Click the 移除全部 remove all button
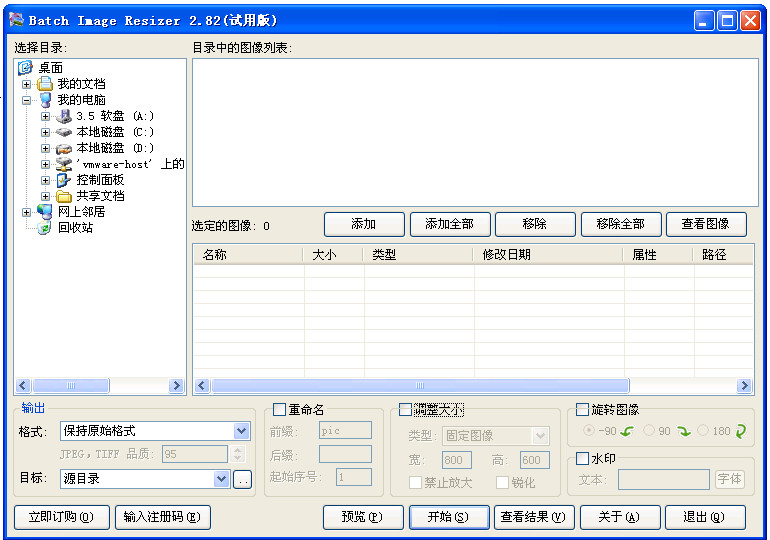This screenshot has width=770, height=540. pyautogui.click(x=621, y=224)
